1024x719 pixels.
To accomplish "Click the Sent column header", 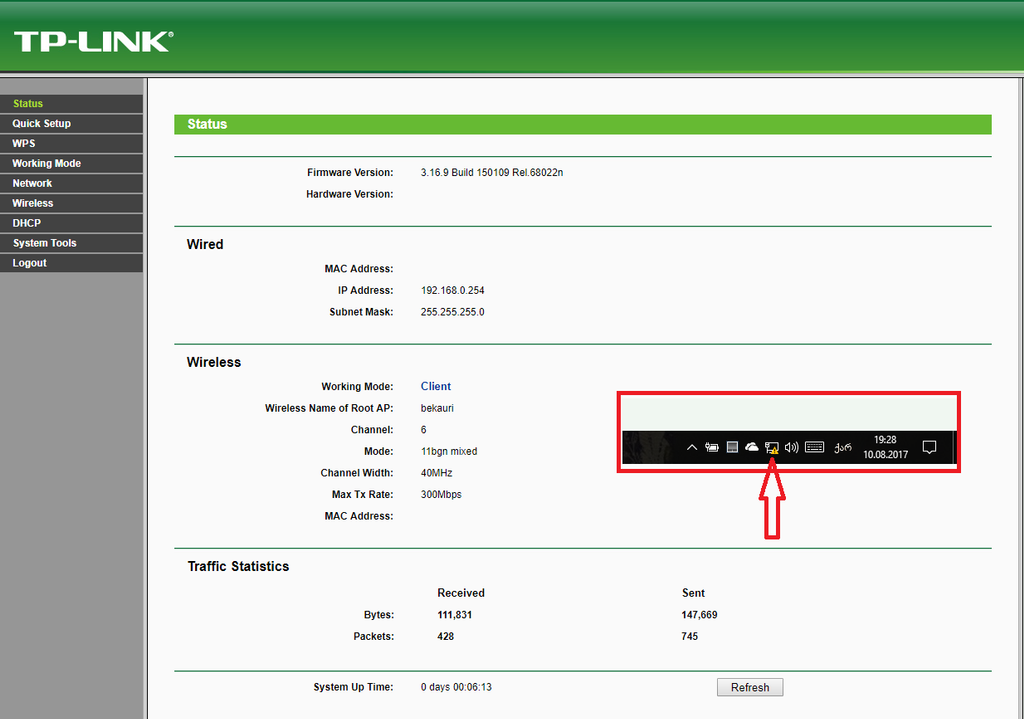I will (x=694, y=593).
